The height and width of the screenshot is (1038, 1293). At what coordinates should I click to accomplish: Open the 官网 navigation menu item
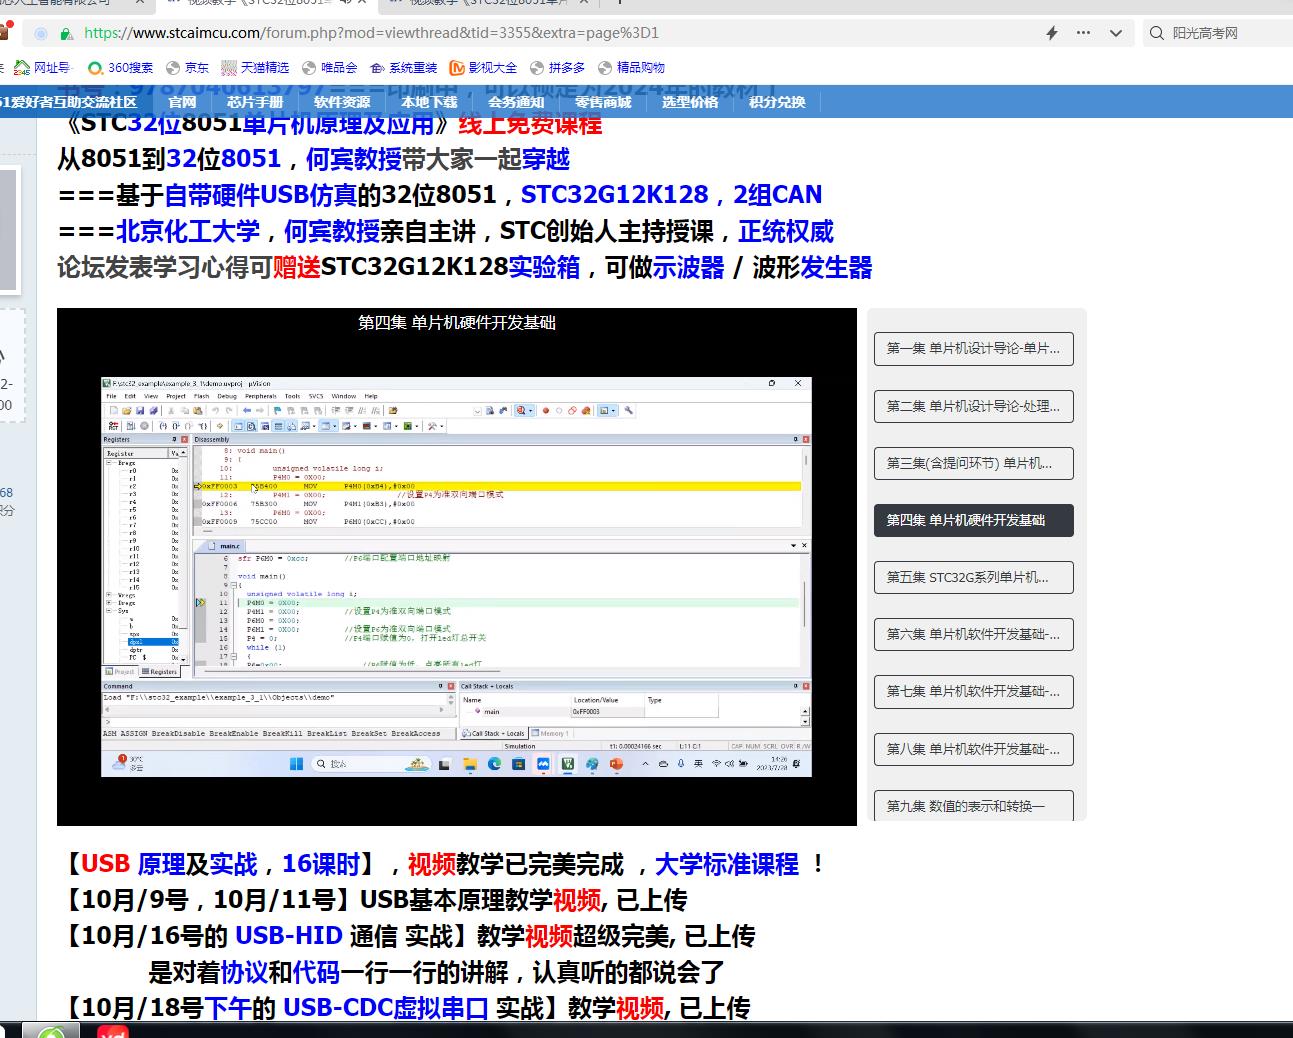pyautogui.click(x=182, y=102)
